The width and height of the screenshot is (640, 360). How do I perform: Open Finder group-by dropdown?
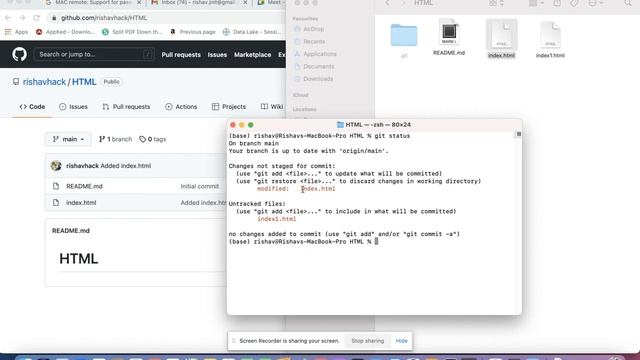coord(536,3)
